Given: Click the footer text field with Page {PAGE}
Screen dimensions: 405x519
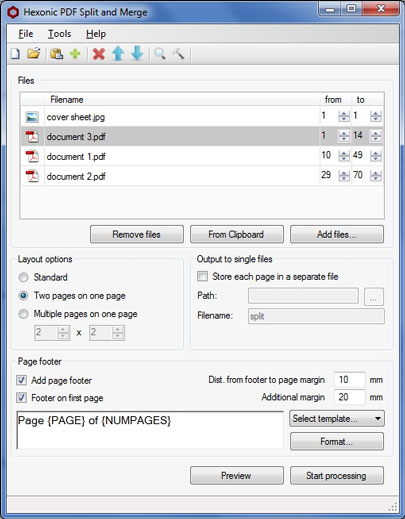Looking at the screenshot, I should [x=150, y=430].
